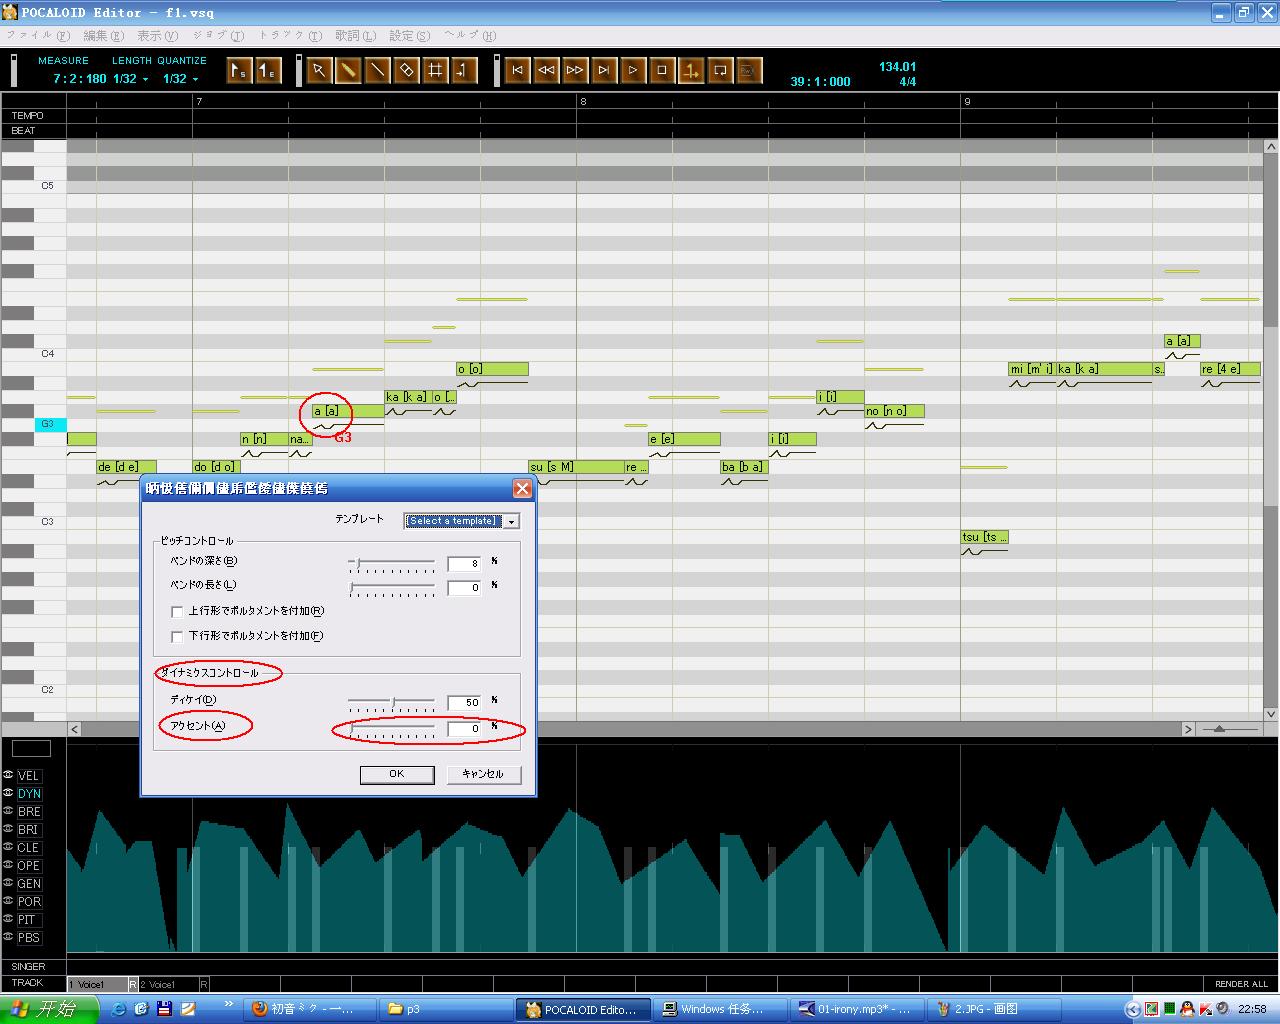Click the decay slider at 50
Viewport: 1280px width, 1024px height.
click(392, 702)
